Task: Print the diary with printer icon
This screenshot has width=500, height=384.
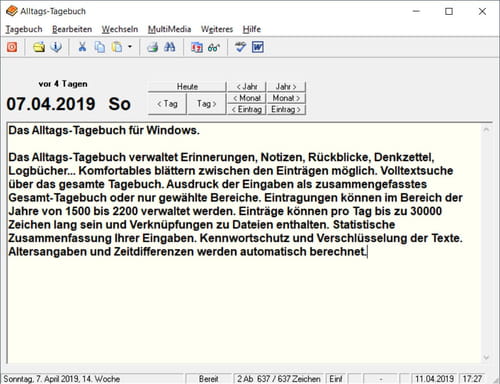Action: coord(153,47)
